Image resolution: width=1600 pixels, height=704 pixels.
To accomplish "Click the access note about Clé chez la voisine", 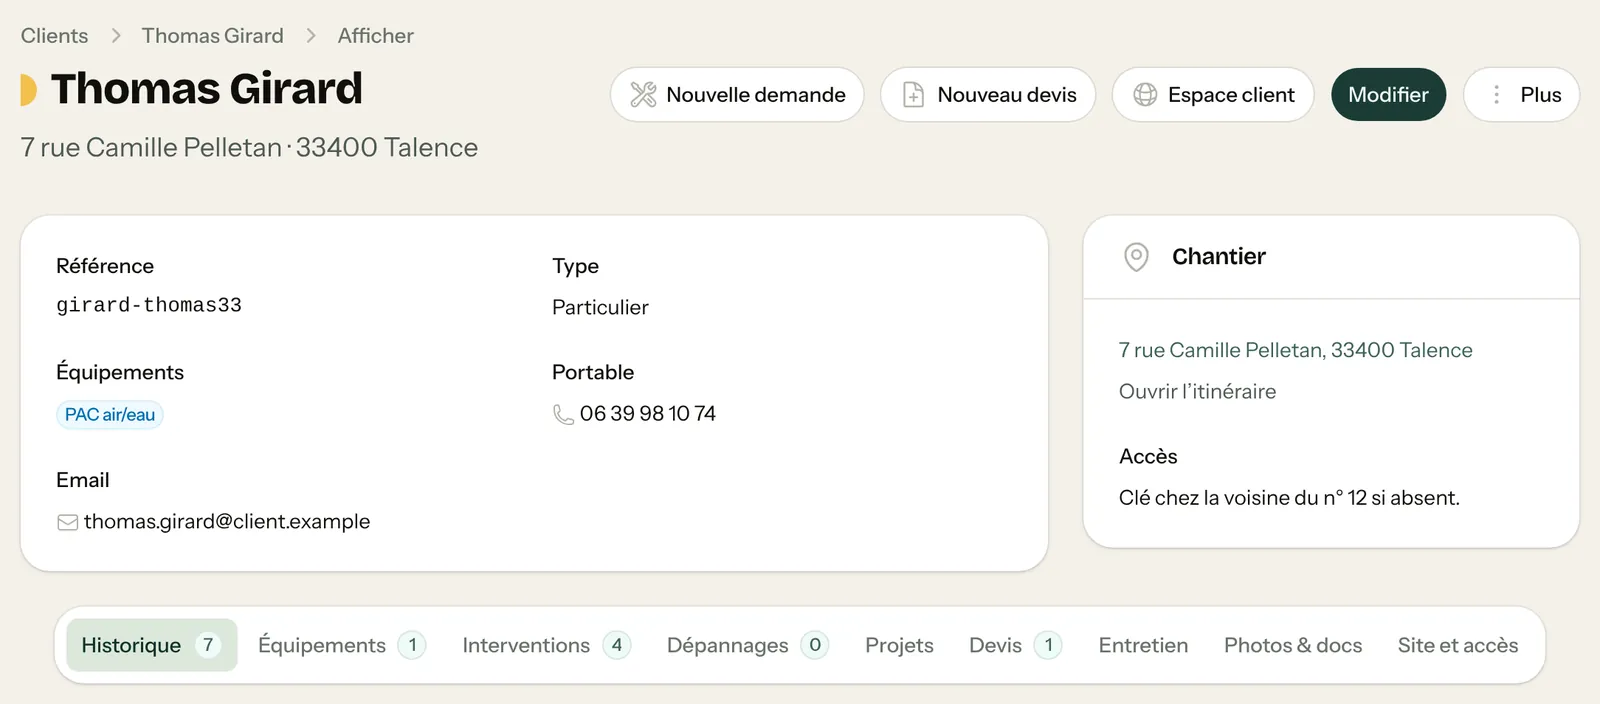I will tap(1289, 498).
